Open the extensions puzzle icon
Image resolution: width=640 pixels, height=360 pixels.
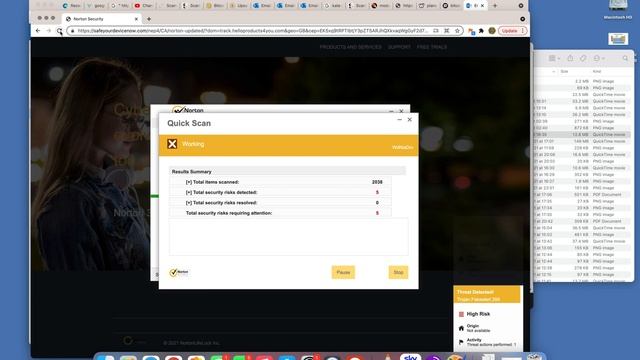point(481,31)
